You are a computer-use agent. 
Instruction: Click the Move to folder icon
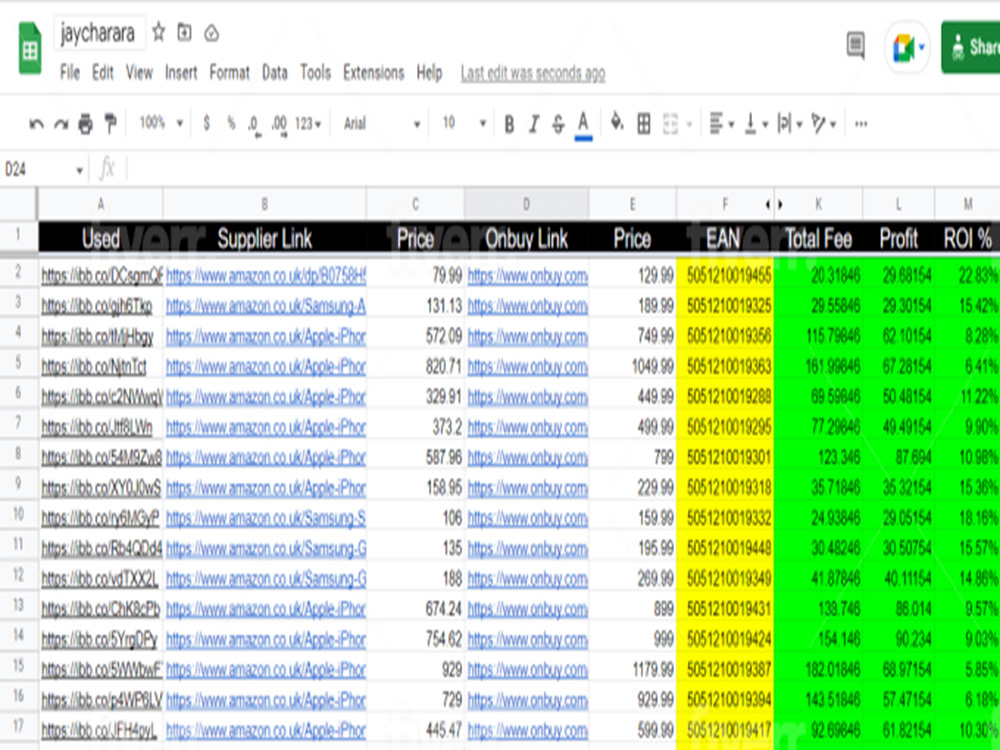pos(184,32)
